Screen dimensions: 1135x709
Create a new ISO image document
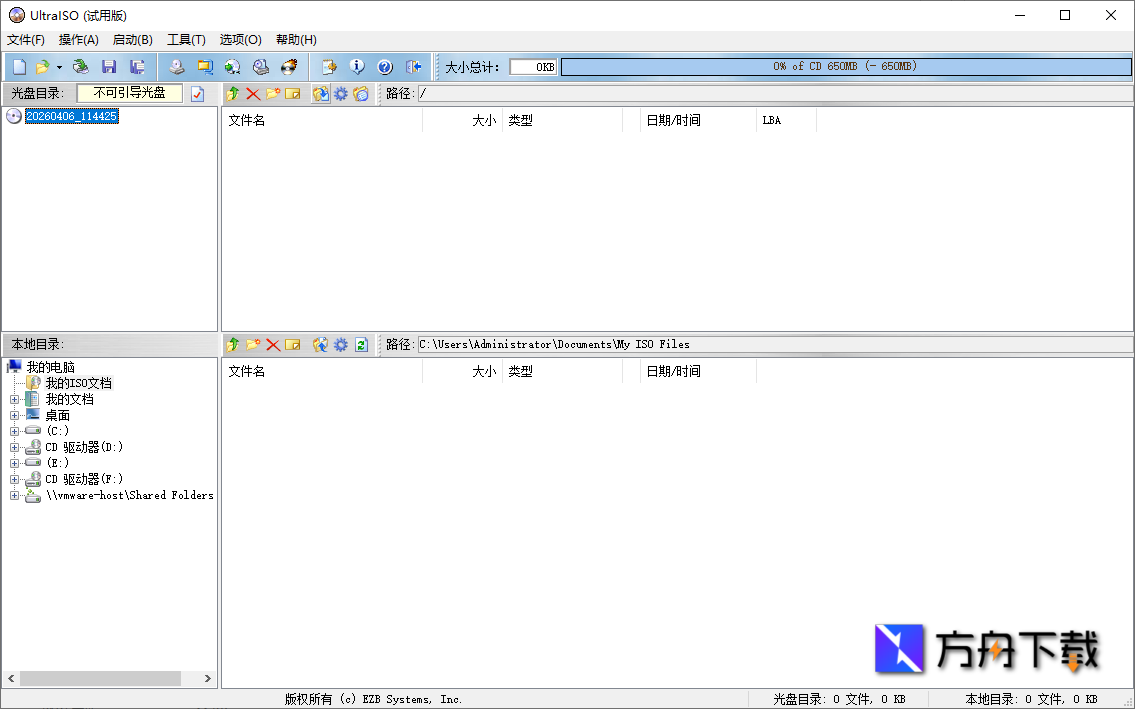pos(17,67)
